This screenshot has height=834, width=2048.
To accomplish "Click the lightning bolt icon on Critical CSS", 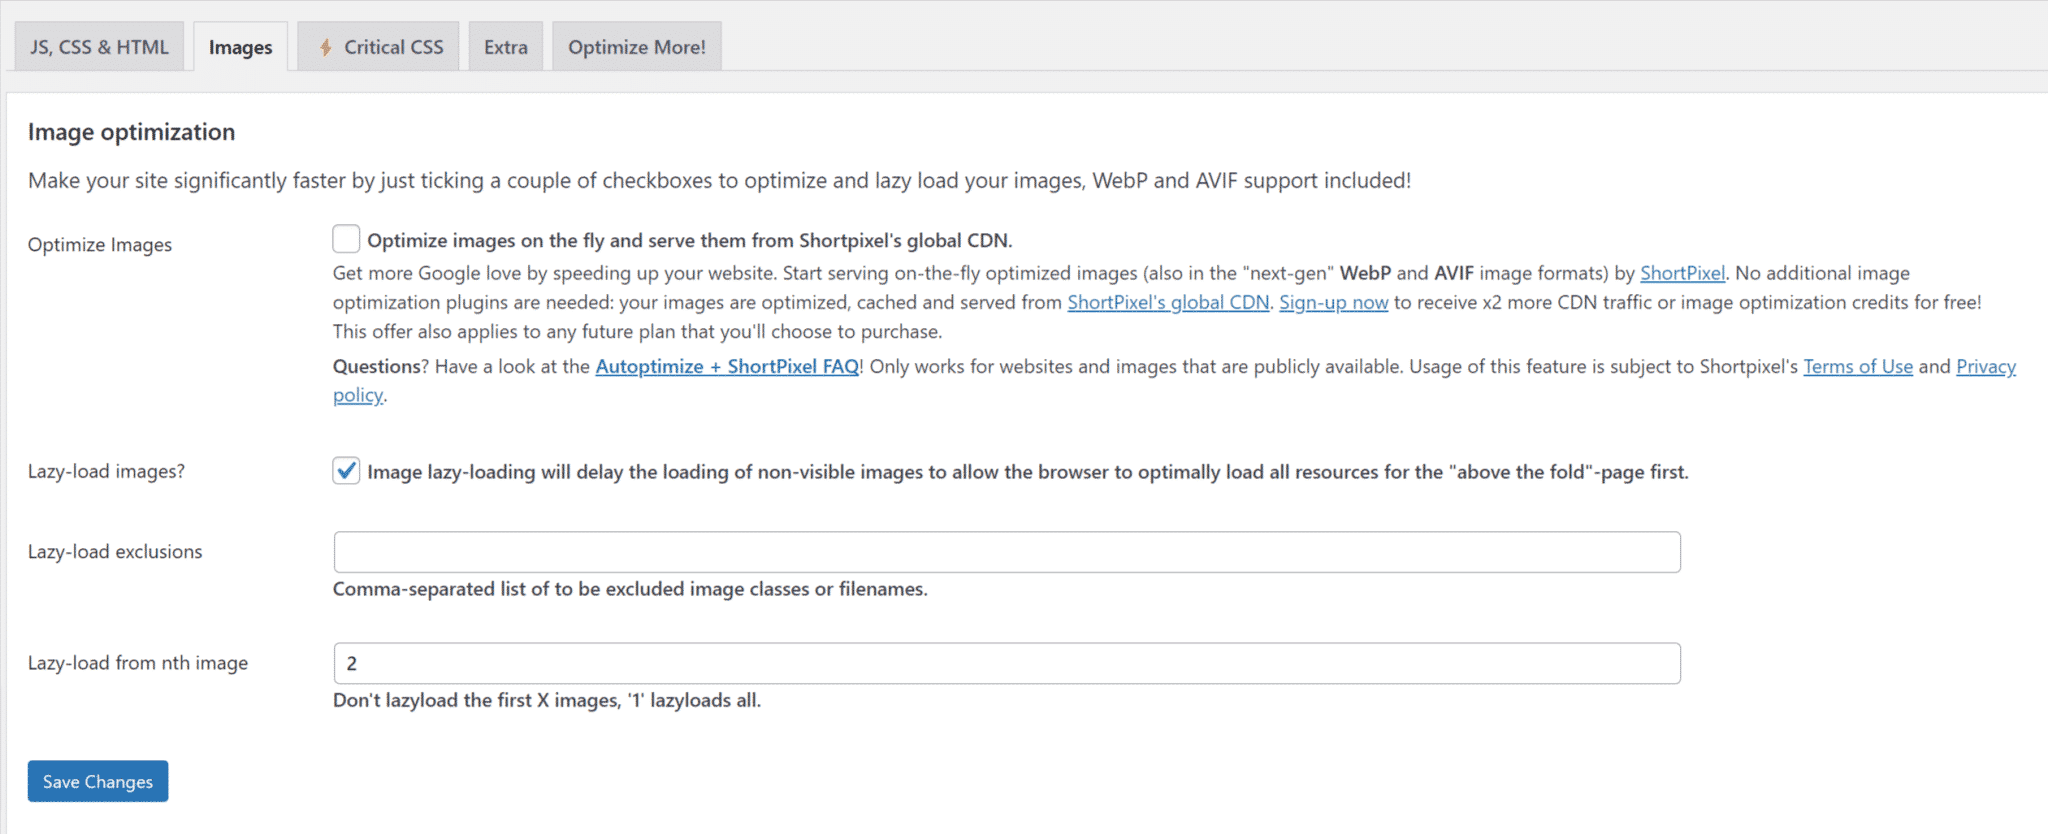I will point(325,47).
